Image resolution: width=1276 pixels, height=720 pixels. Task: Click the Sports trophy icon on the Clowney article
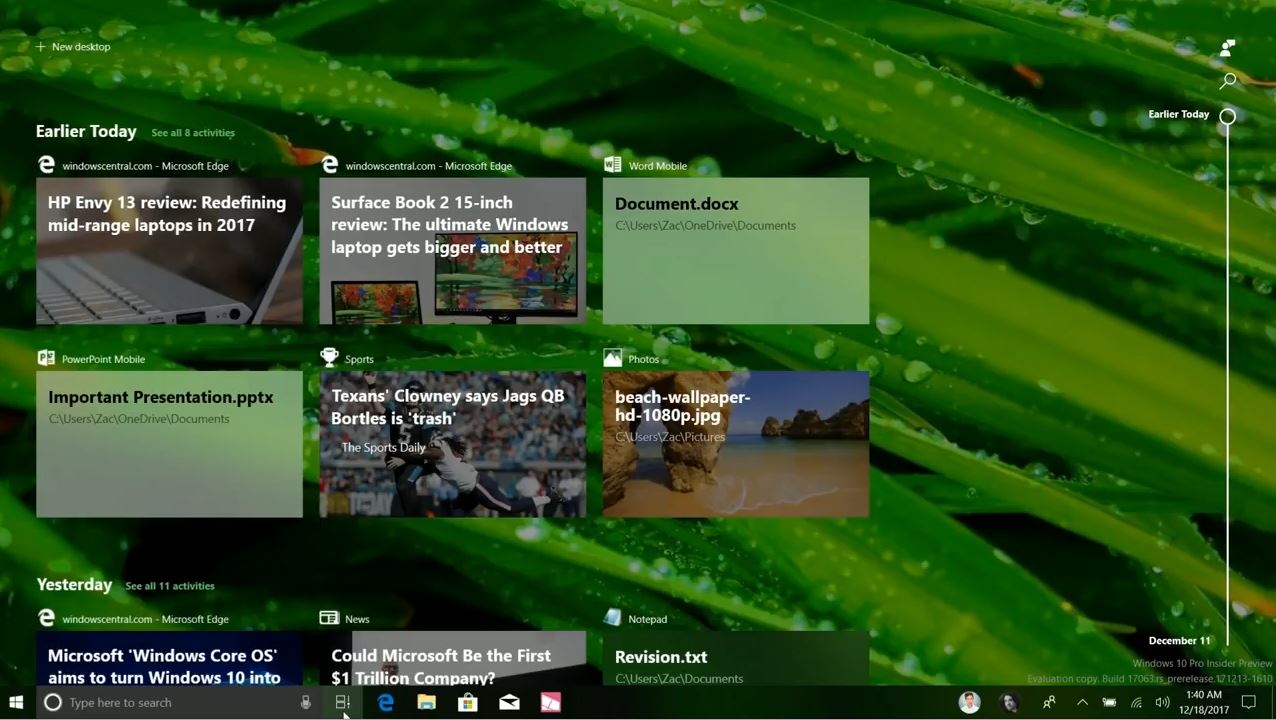click(329, 357)
